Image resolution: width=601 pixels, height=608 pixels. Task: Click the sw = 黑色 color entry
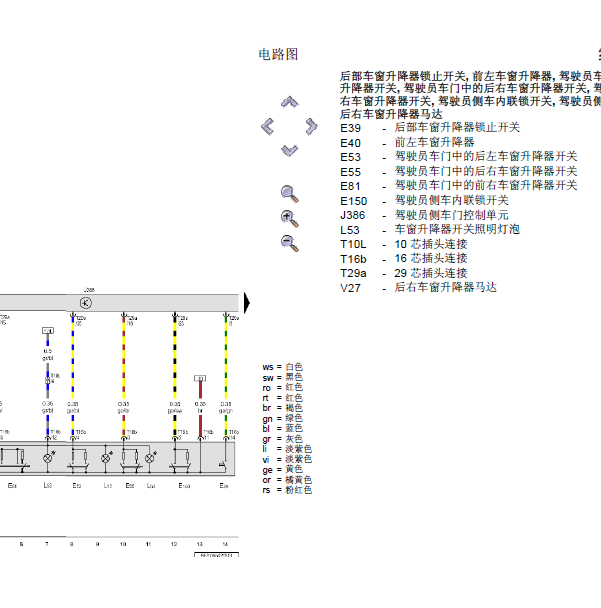coord(283,377)
